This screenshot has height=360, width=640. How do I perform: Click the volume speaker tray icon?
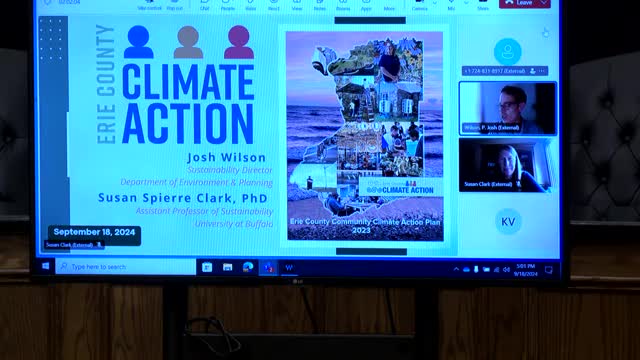coord(507,269)
